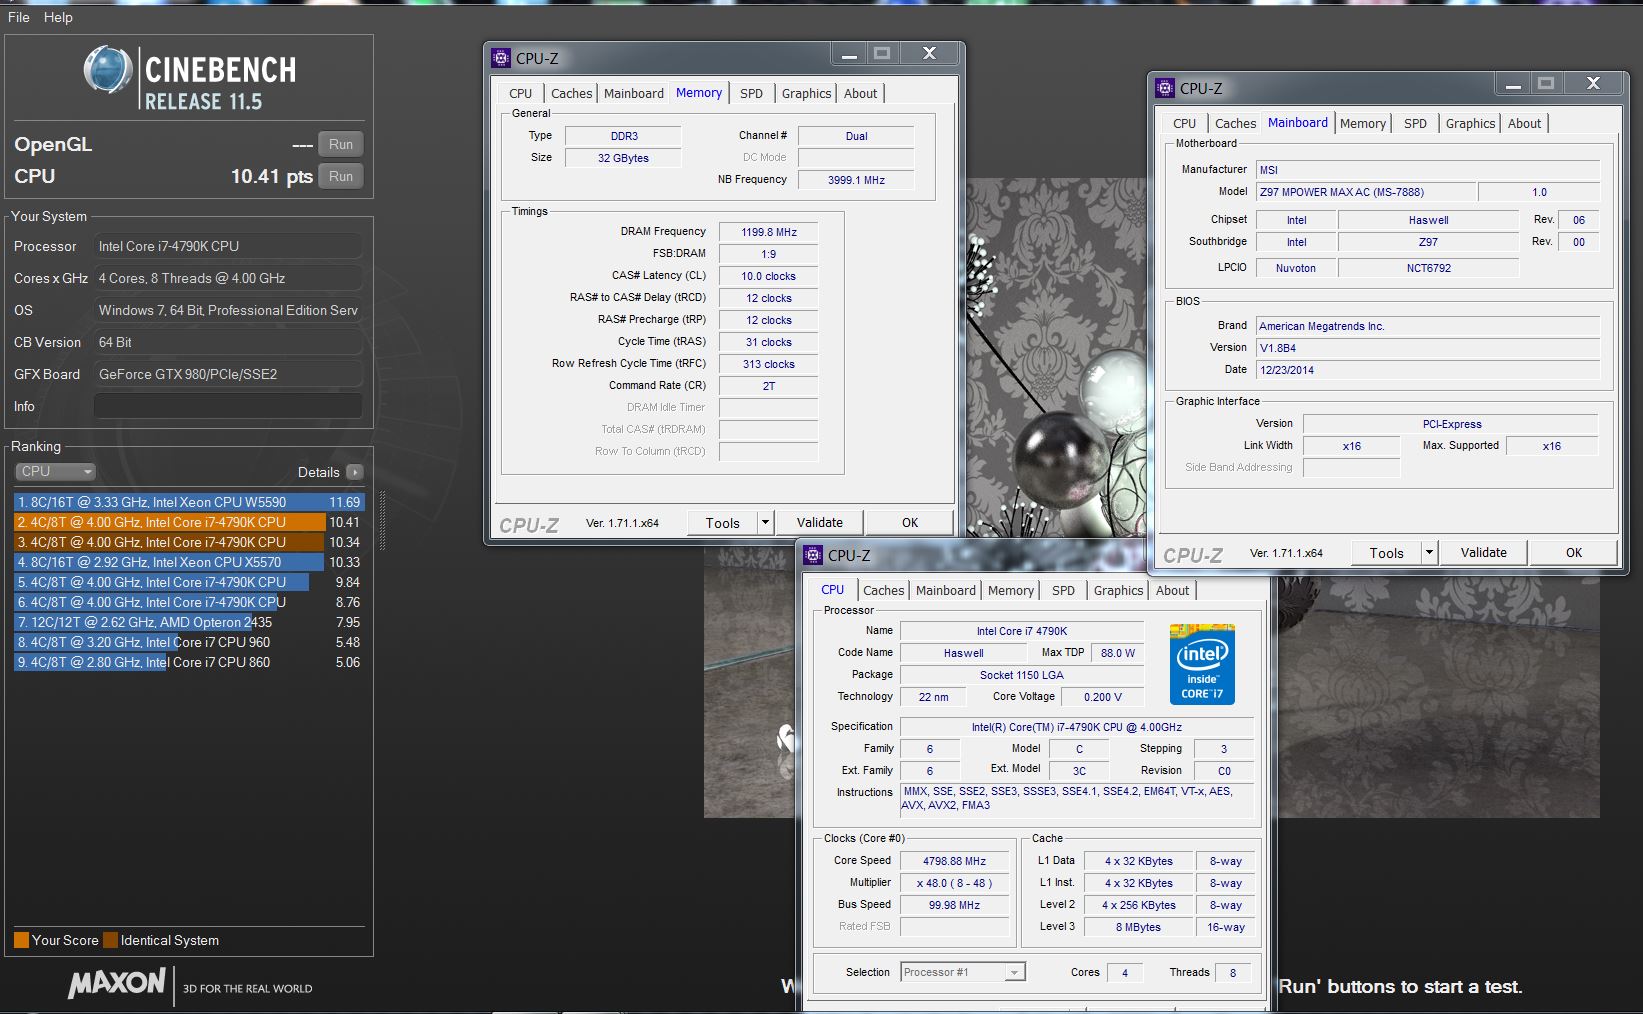Close the Memory CPU-Z window
Screen dimensions: 1643x1014
tap(929, 54)
